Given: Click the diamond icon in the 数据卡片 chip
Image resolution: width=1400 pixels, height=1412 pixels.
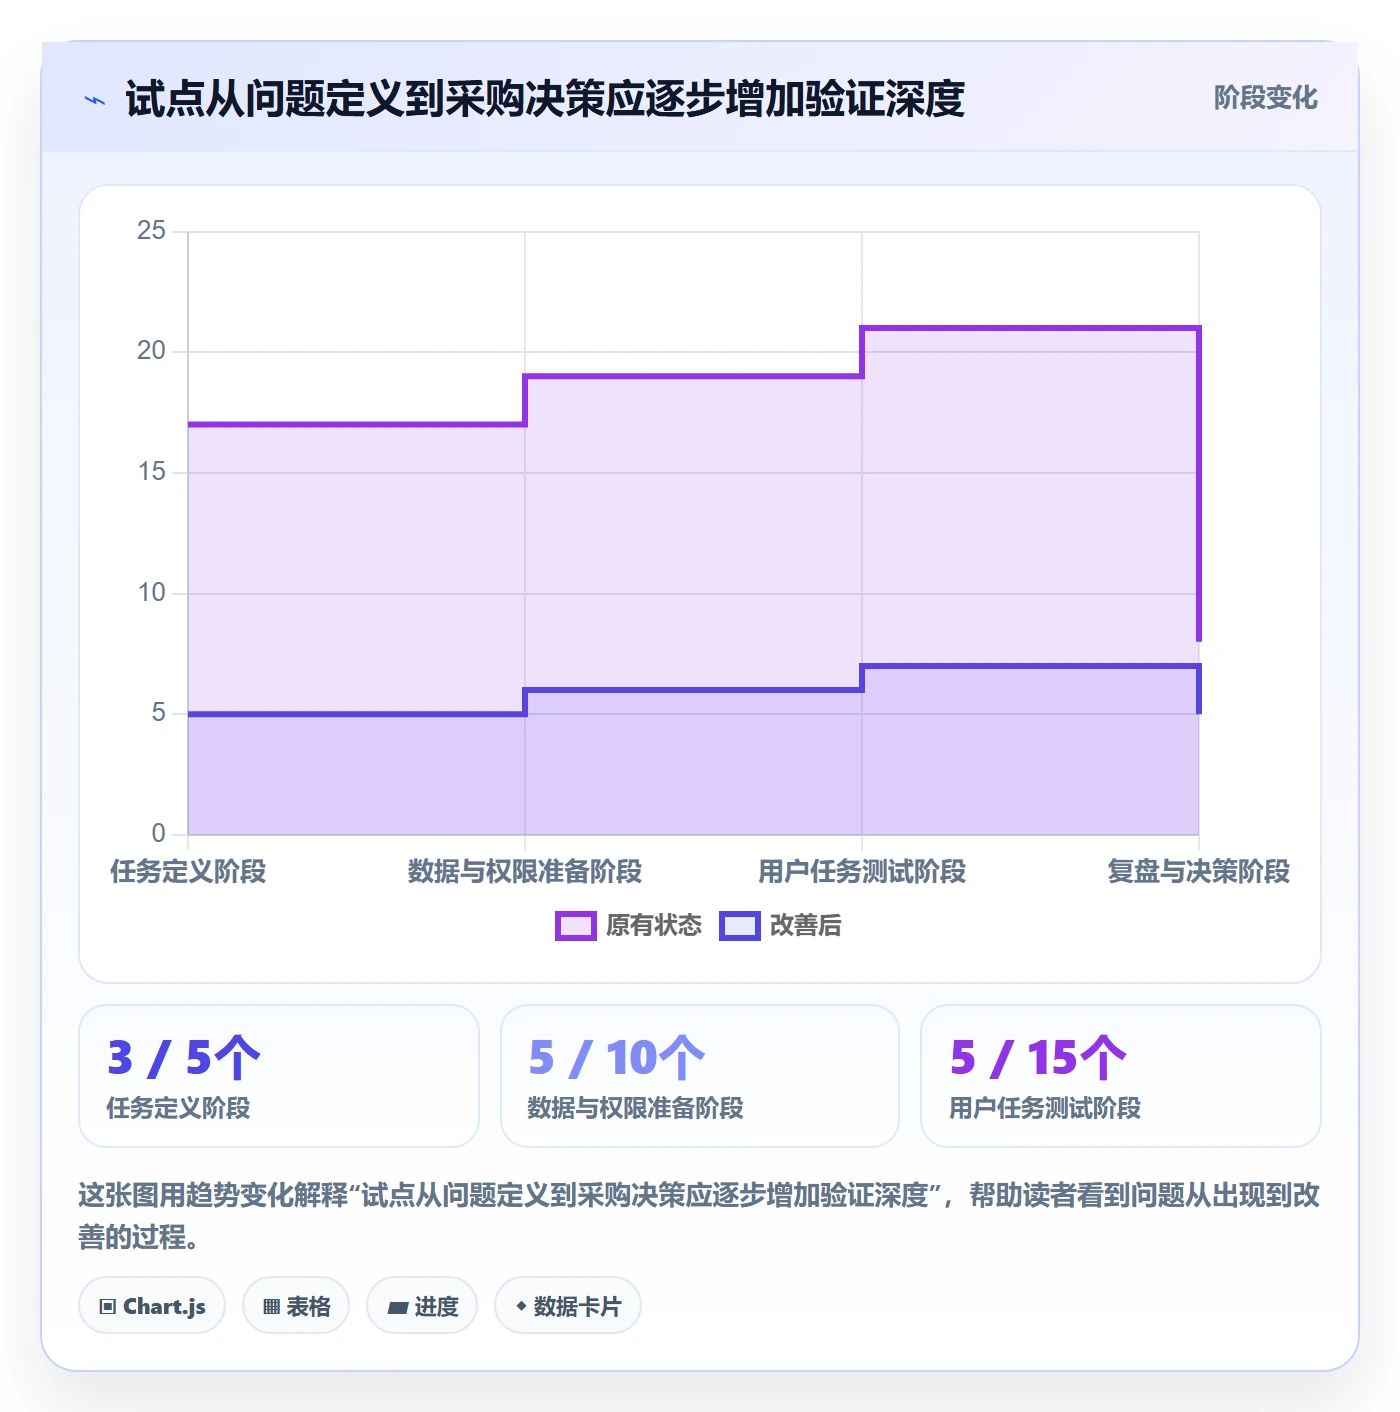Looking at the screenshot, I should click(x=521, y=1306).
